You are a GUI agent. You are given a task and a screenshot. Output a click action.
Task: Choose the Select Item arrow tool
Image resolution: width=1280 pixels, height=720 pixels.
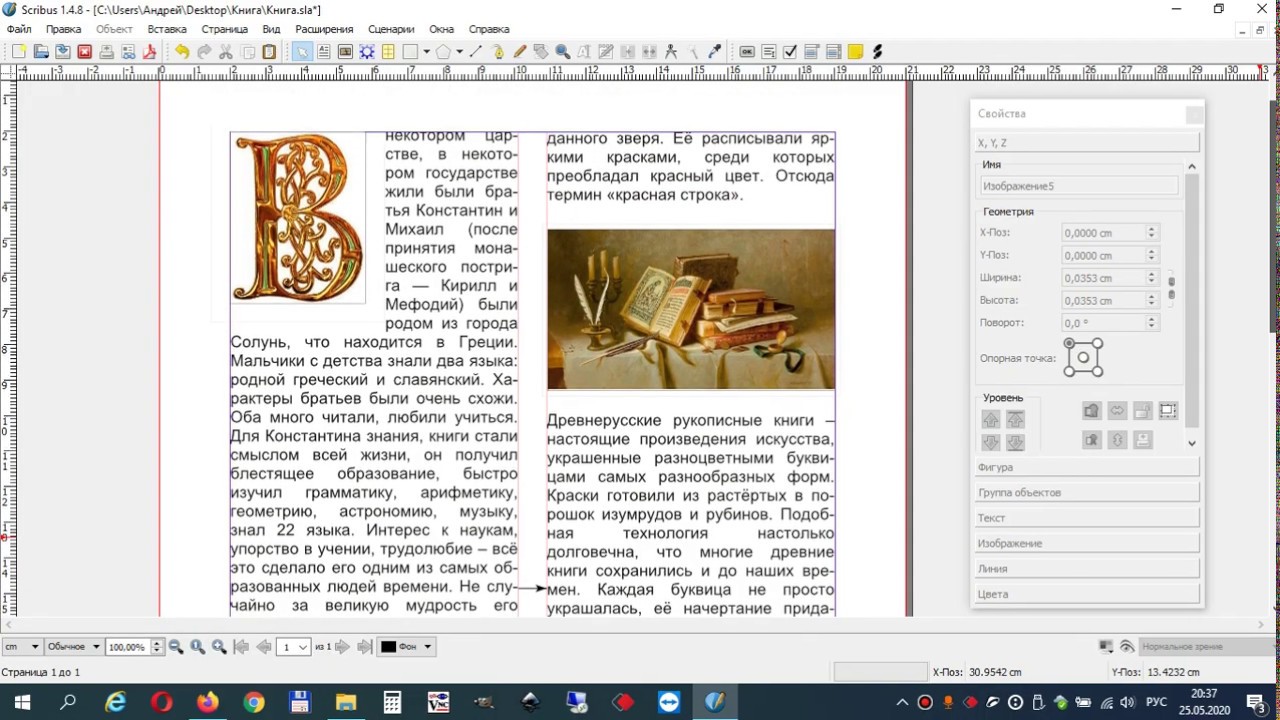click(302, 52)
